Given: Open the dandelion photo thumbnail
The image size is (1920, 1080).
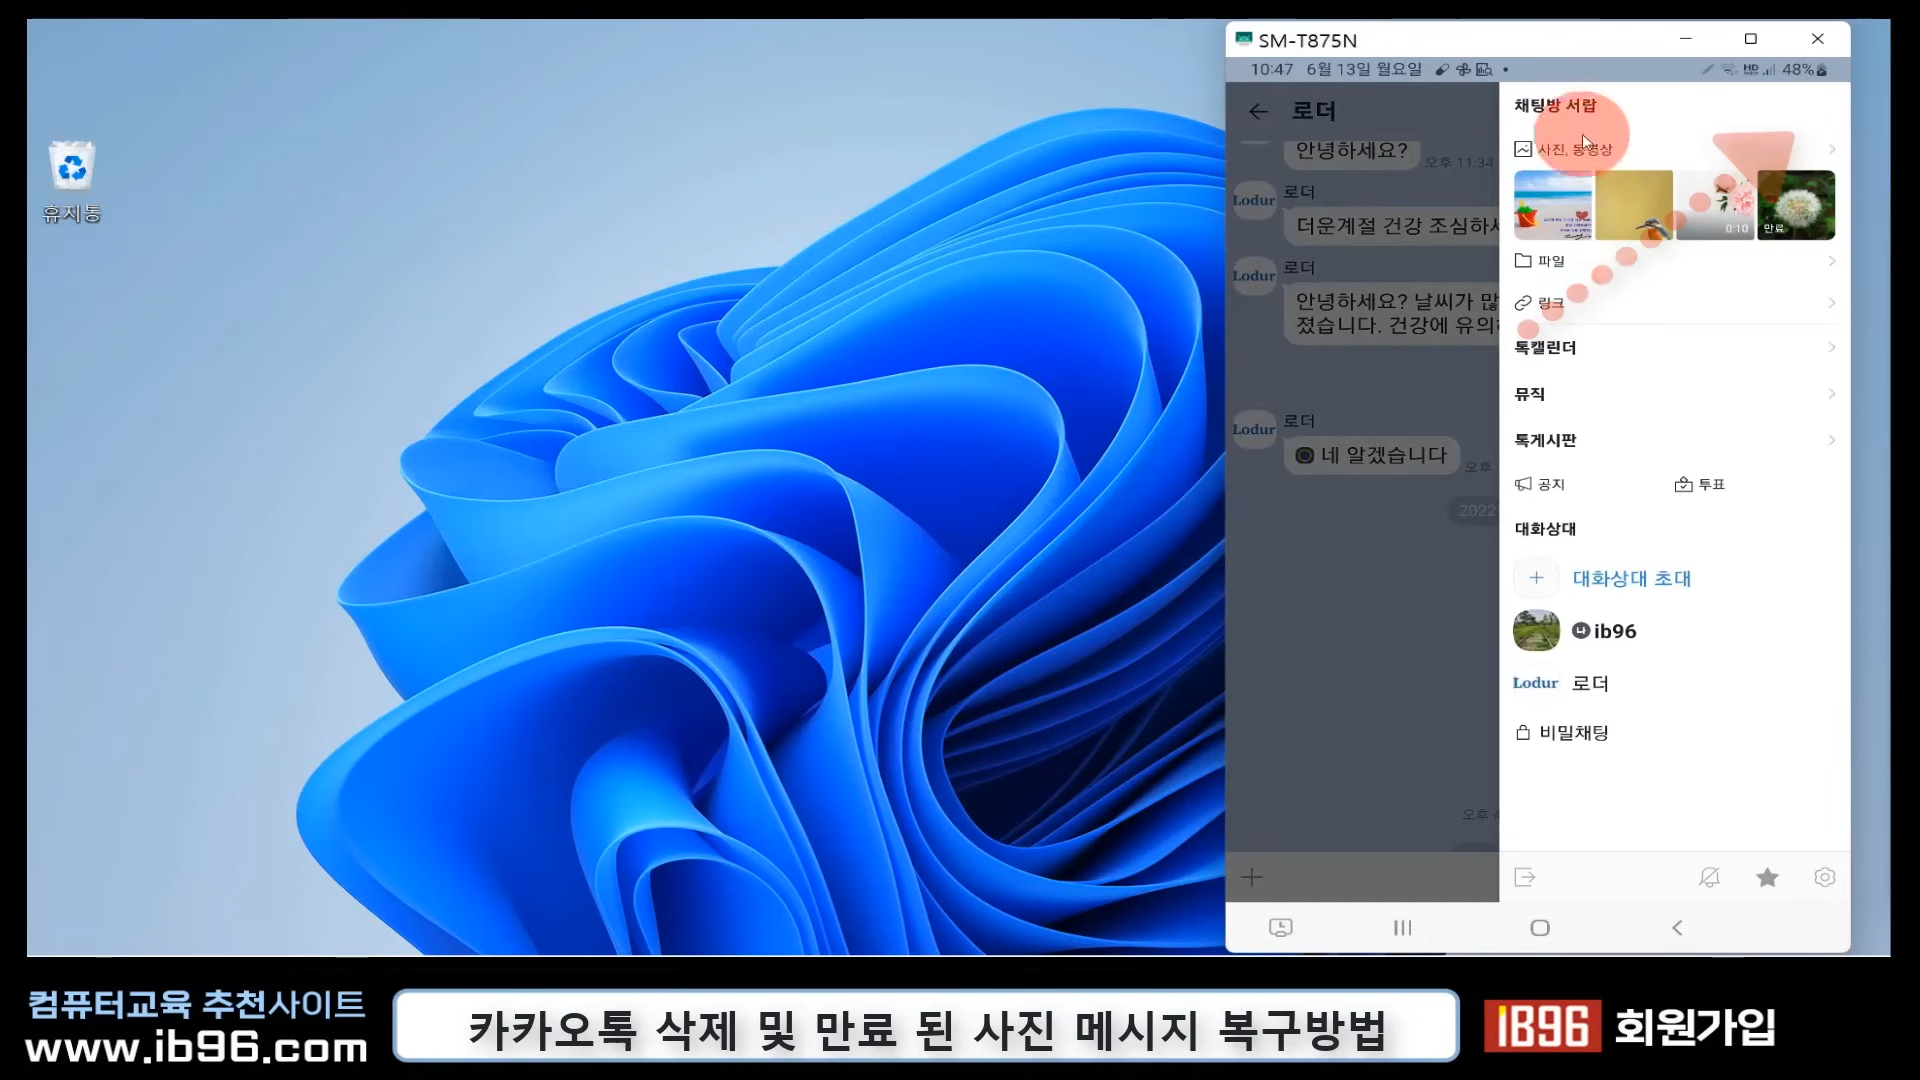Looking at the screenshot, I should pos(1796,205).
